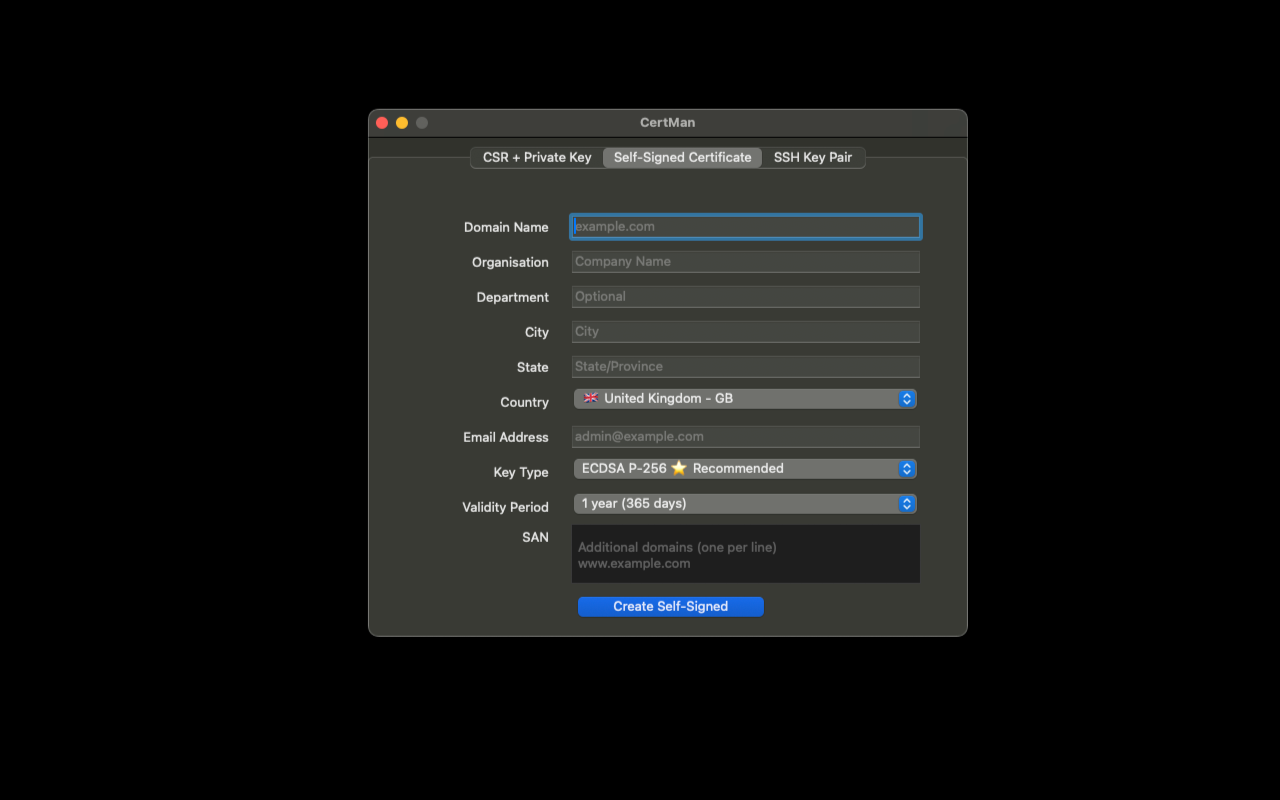The image size is (1280, 800).
Task: Click the chevron icon on Validity Period dropdown
Action: pyautogui.click(x=907, y=503)
